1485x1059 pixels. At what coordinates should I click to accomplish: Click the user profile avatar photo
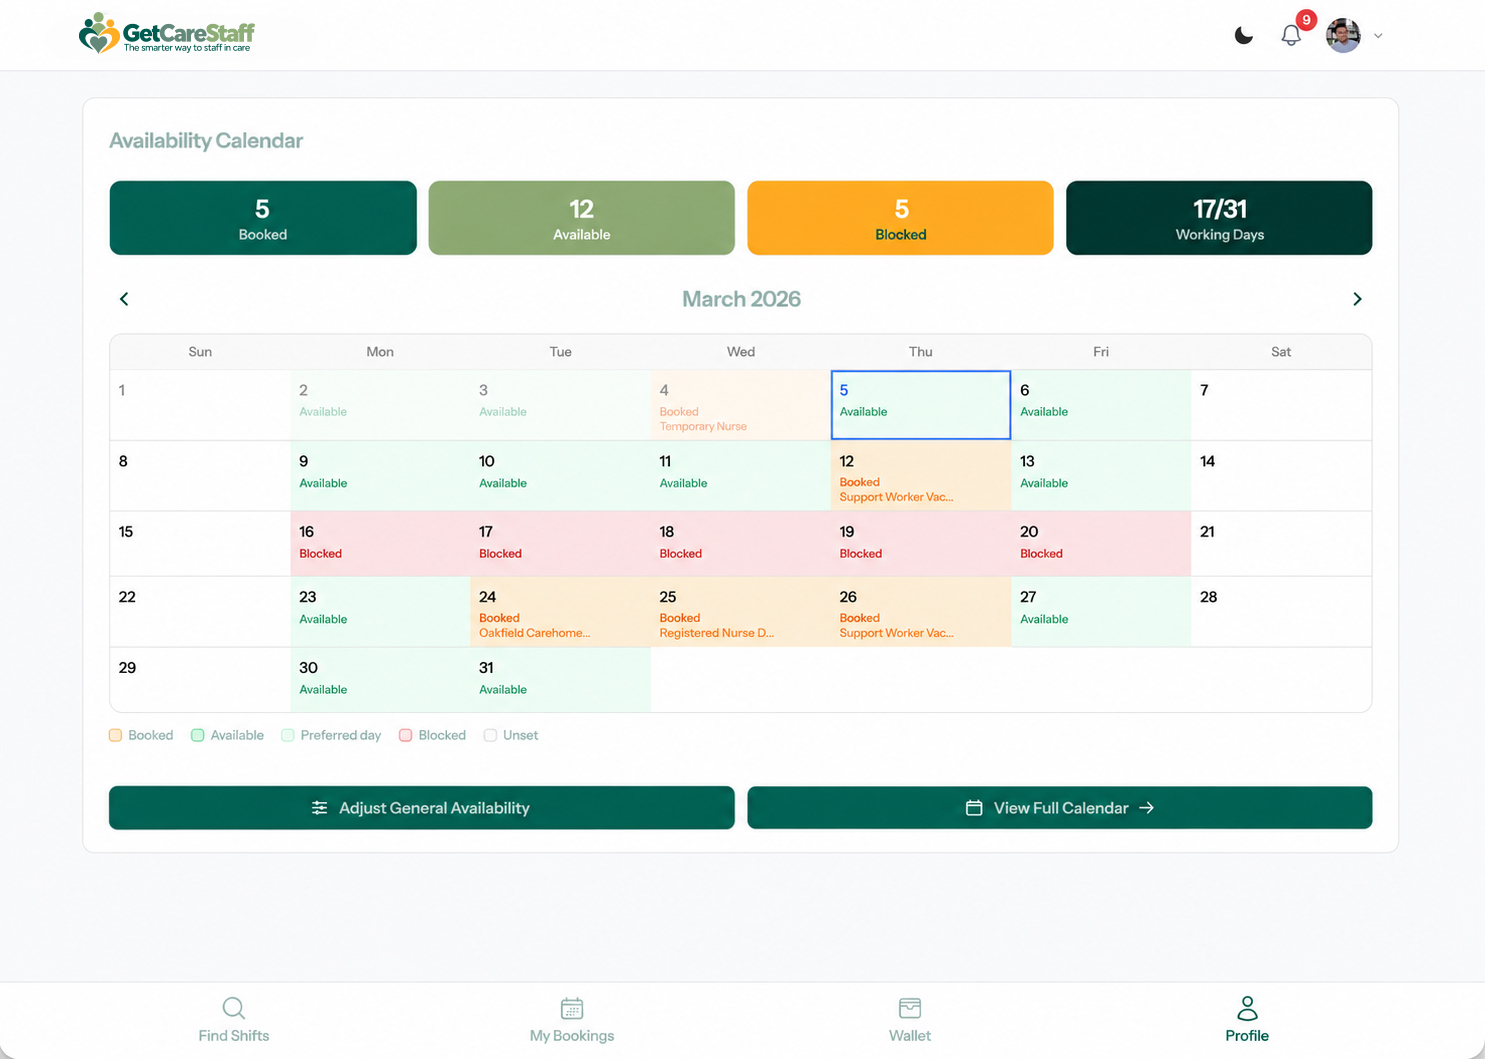click(1343, 35)
